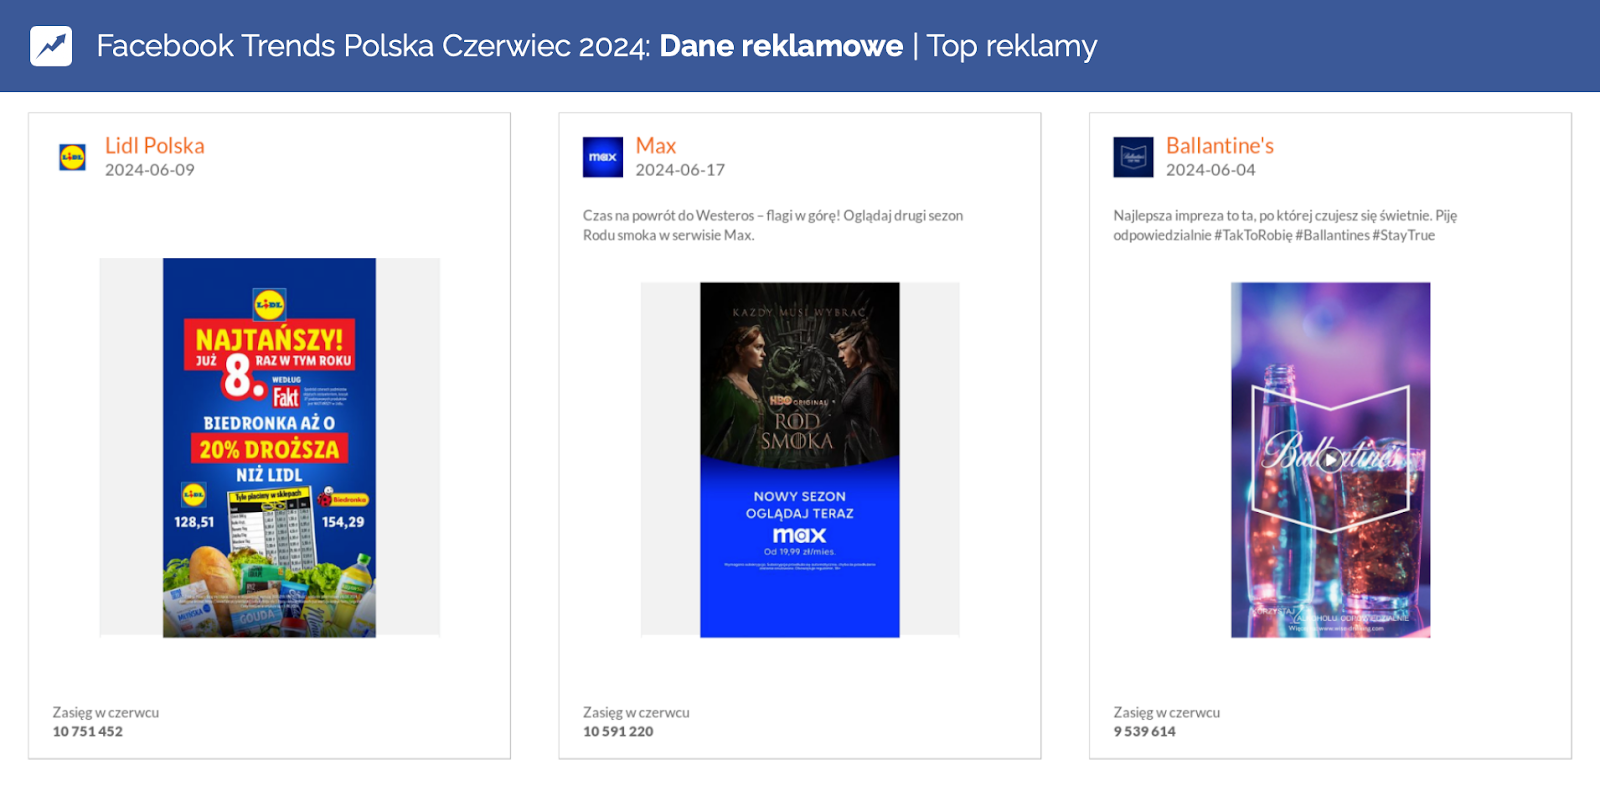The width and height of the screenshot is (1600, 786).
Task: Play the Ballantine's video ad
Action: coord(1330,459)
